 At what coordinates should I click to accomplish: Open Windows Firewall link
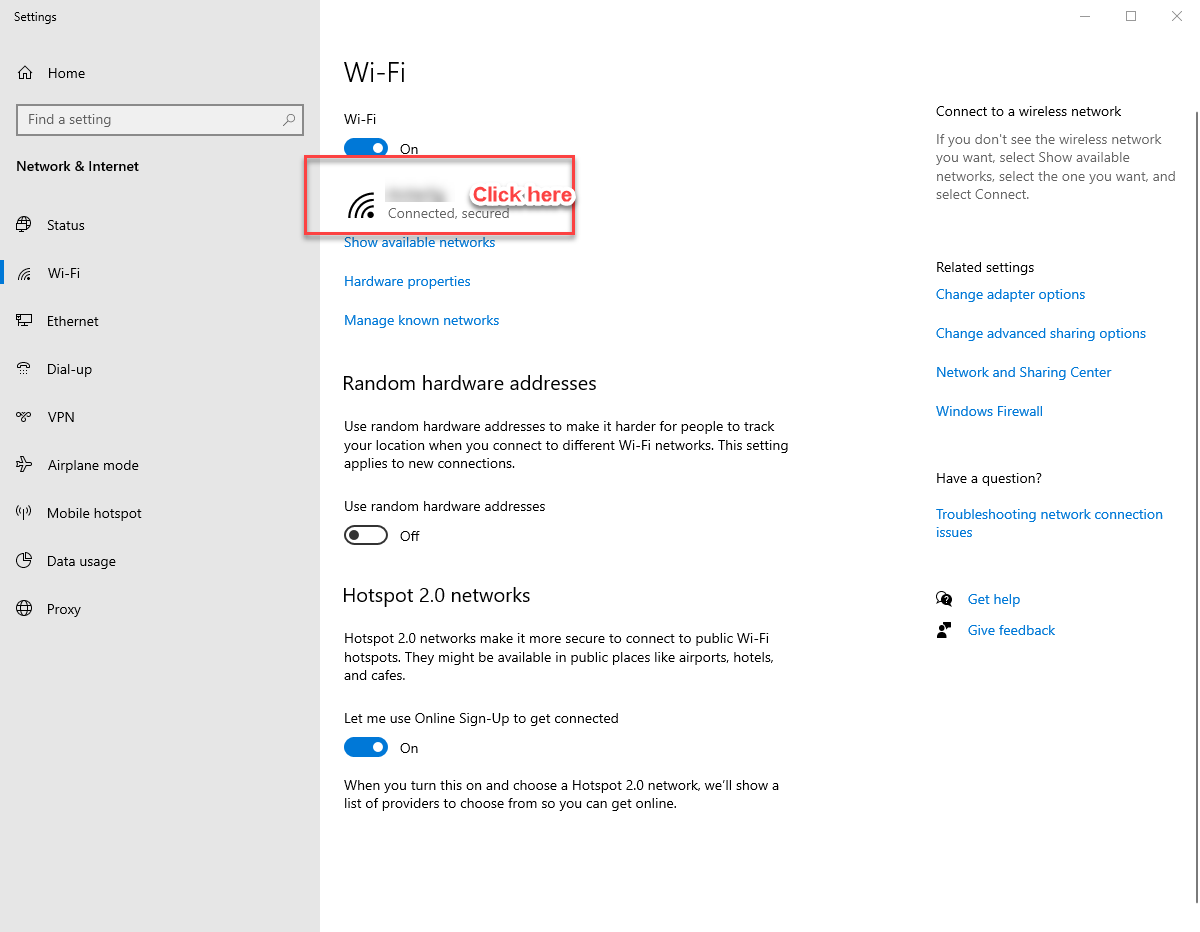click(x=989, y=411)
